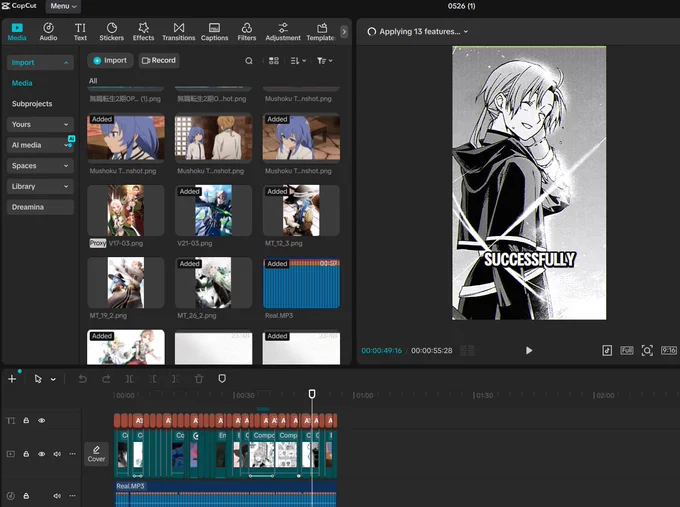Lock the main video track

(x=26, y=454)
